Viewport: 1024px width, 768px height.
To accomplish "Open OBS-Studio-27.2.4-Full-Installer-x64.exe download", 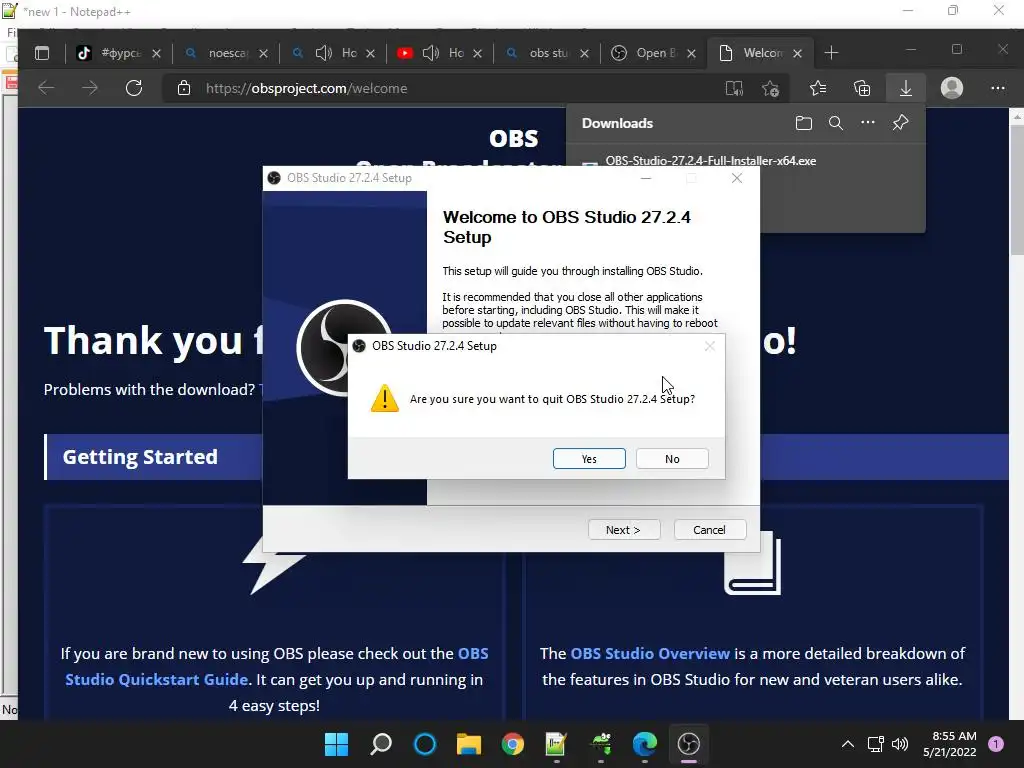I will coord(711,160).
